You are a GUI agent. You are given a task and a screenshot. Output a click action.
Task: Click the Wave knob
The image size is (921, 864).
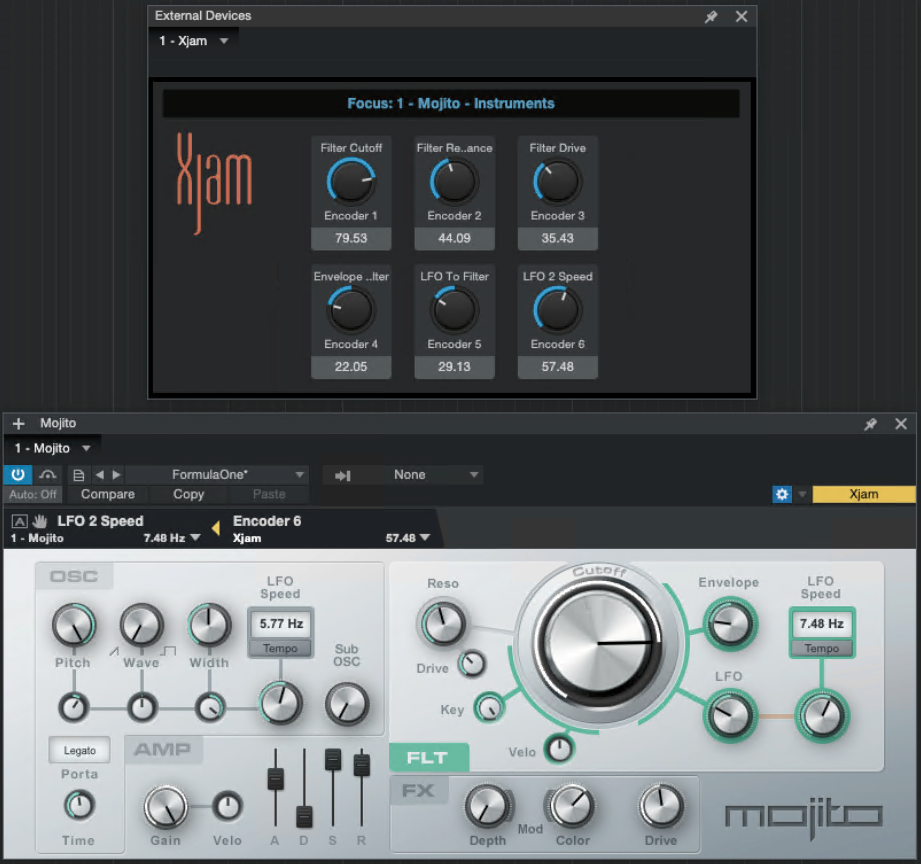point(141,625)
